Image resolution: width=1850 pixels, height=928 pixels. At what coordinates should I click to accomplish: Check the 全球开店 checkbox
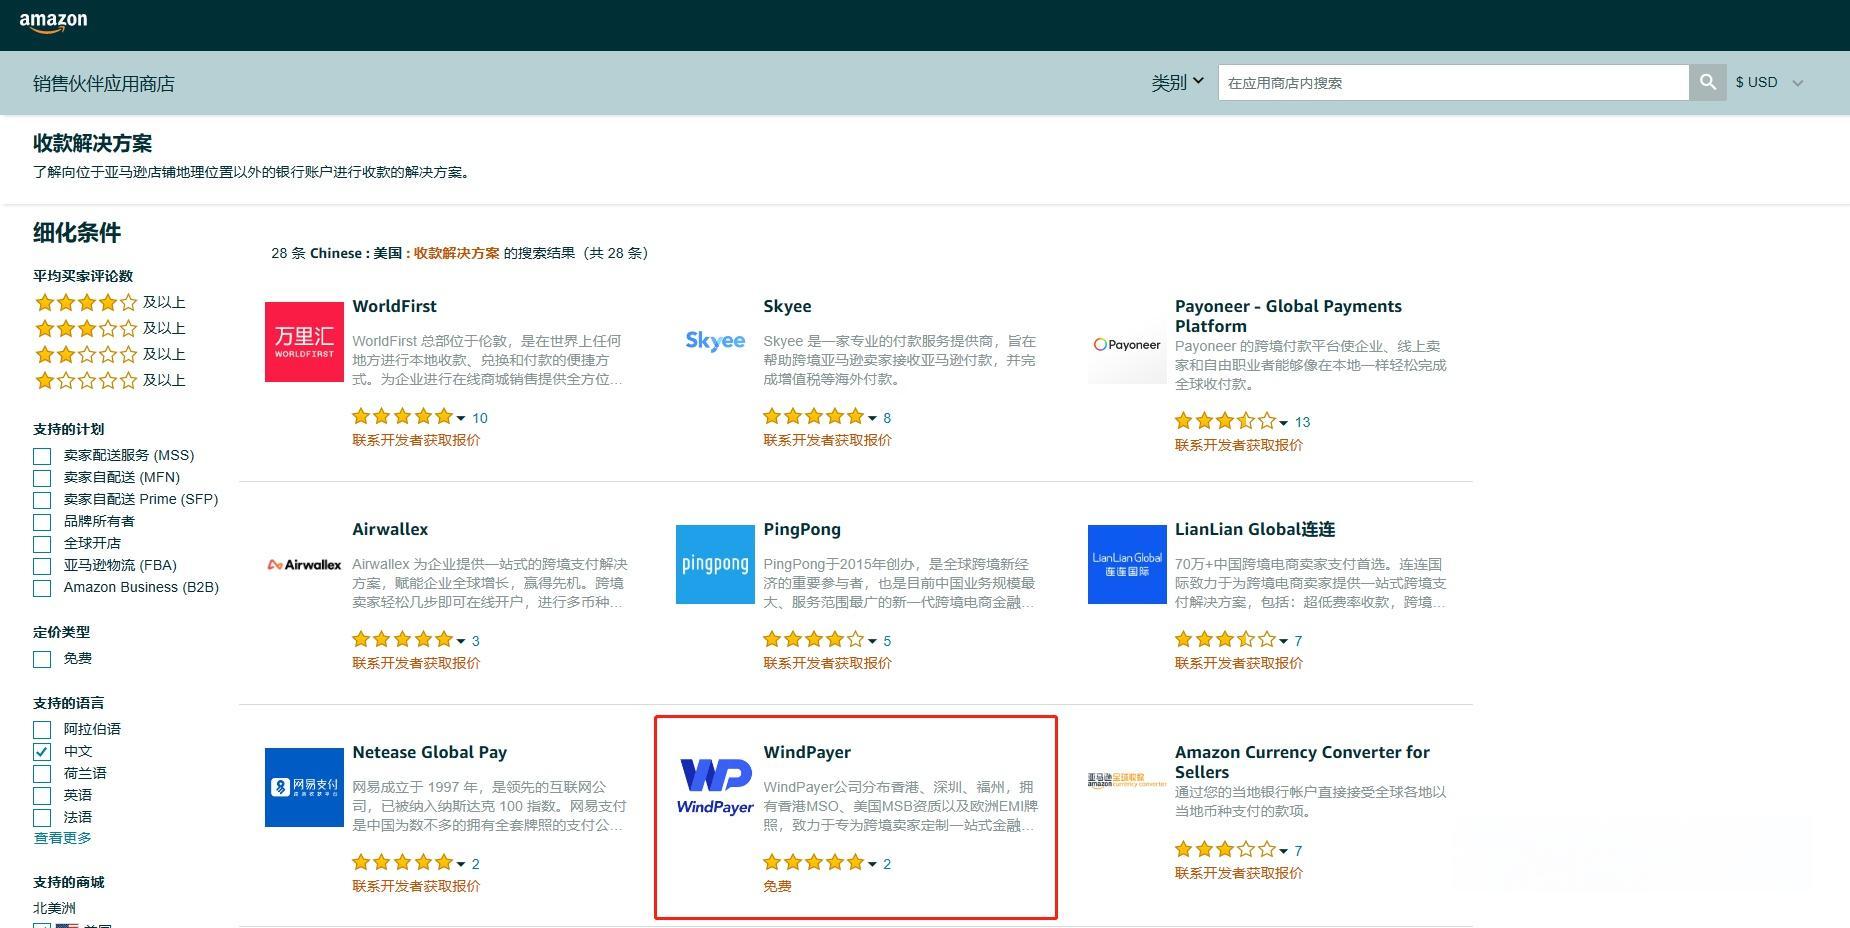42,544
